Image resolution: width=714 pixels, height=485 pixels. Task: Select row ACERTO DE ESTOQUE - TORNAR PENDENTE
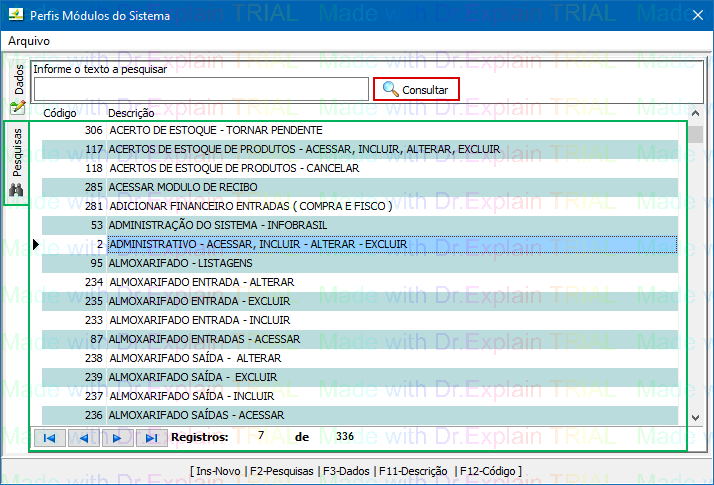[x=215, y=130]
